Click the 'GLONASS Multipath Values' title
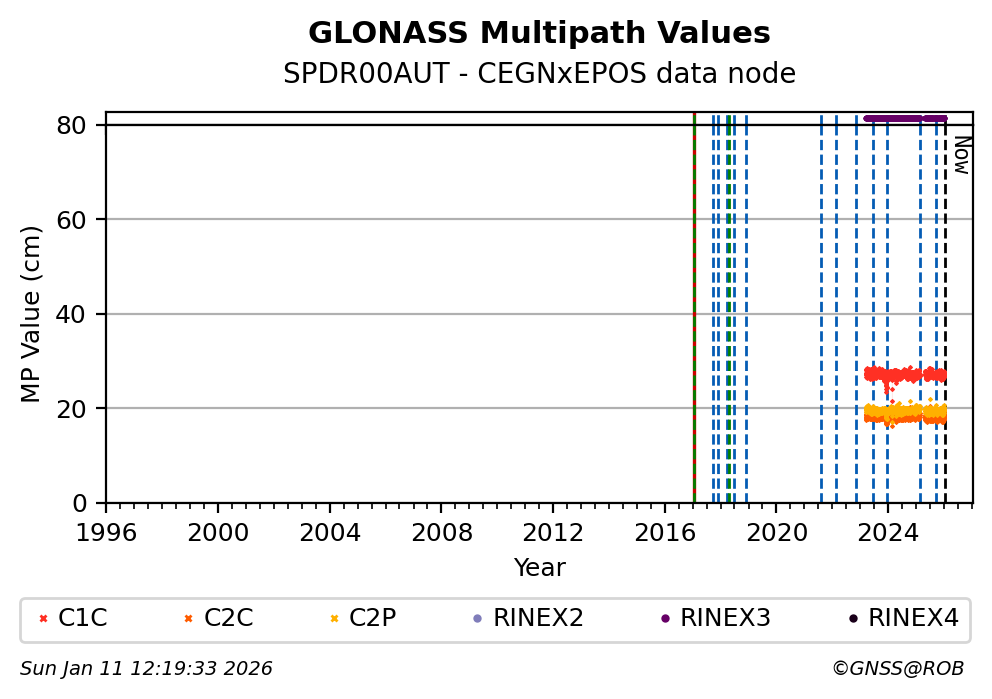This screenshot has height=699, width=992. 539,34
